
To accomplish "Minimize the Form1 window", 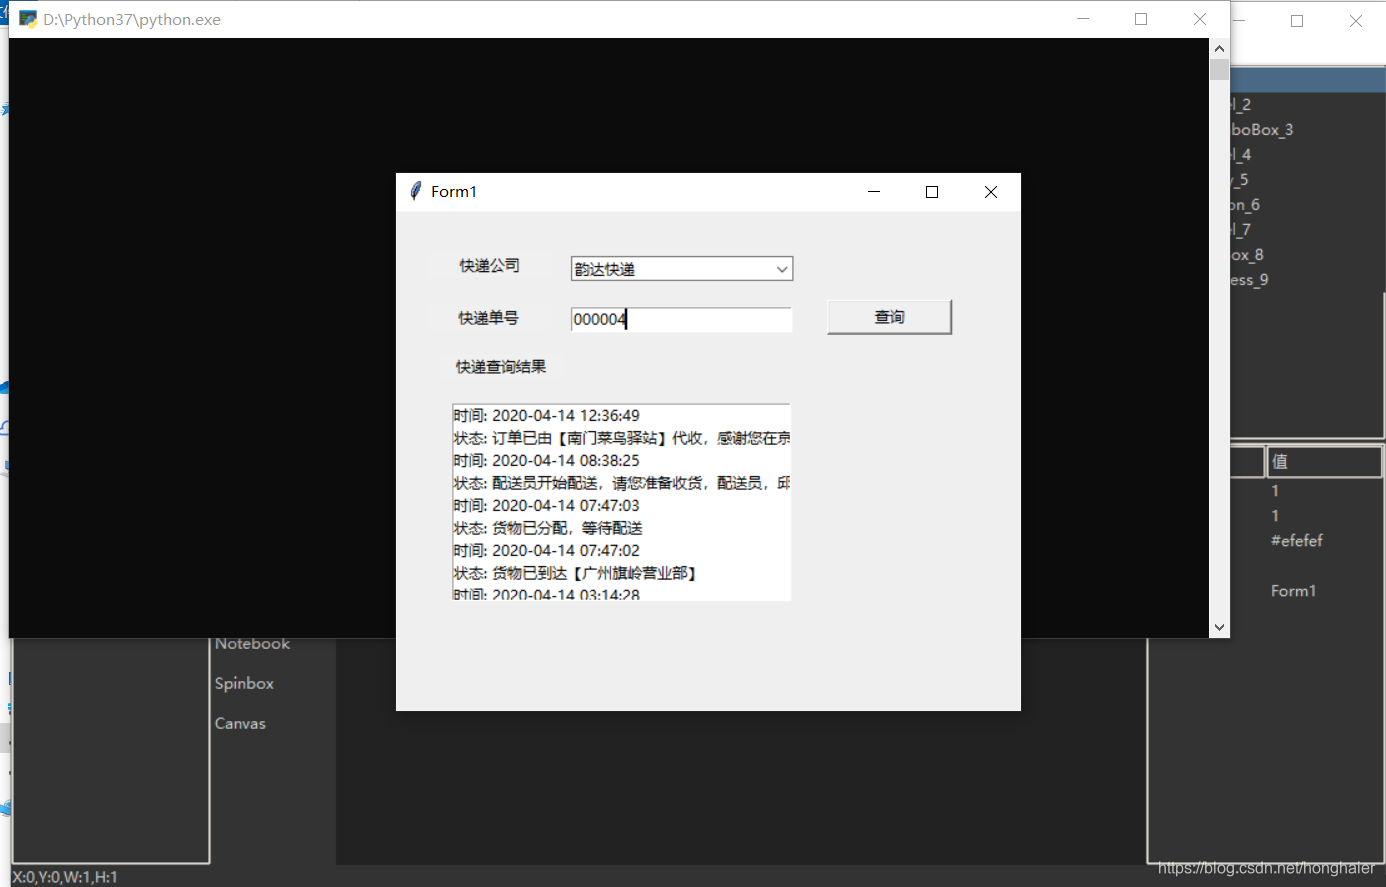I will tap(874, 191).
